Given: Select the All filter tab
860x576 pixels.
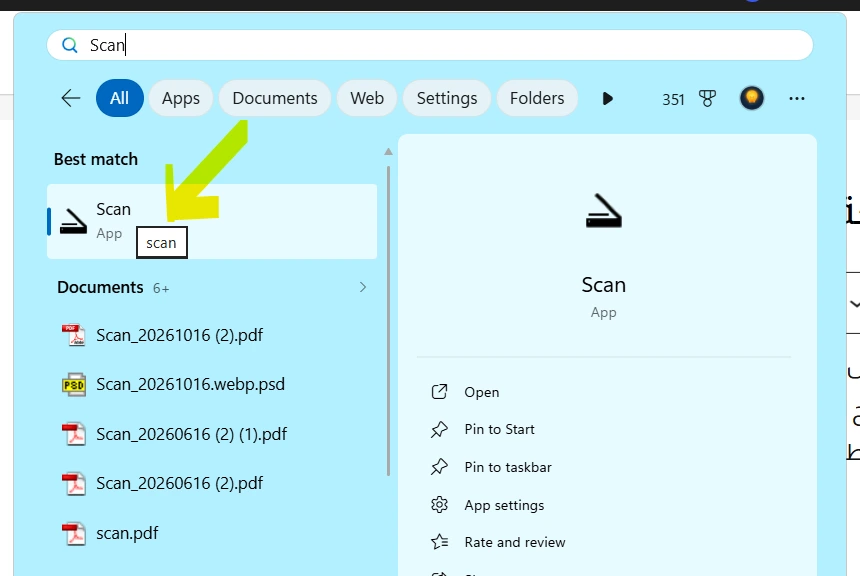Looking at the screenshot, I should point(120,98).
